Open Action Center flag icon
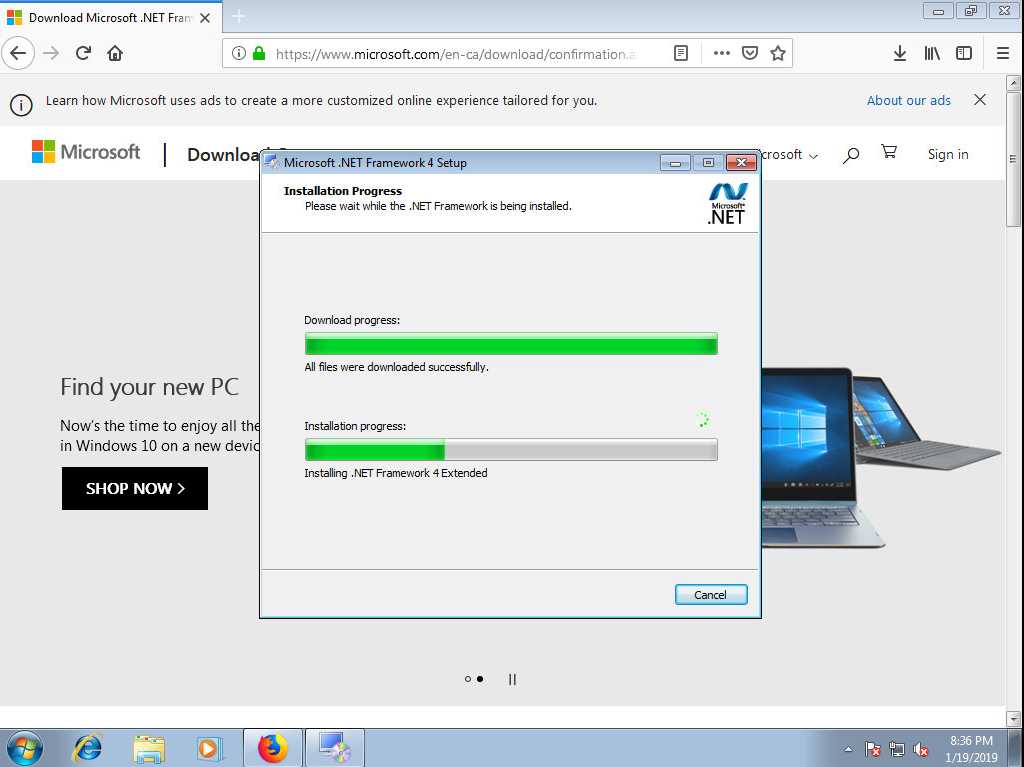This screenshot has height=767, width=1024. click(872, 749)
